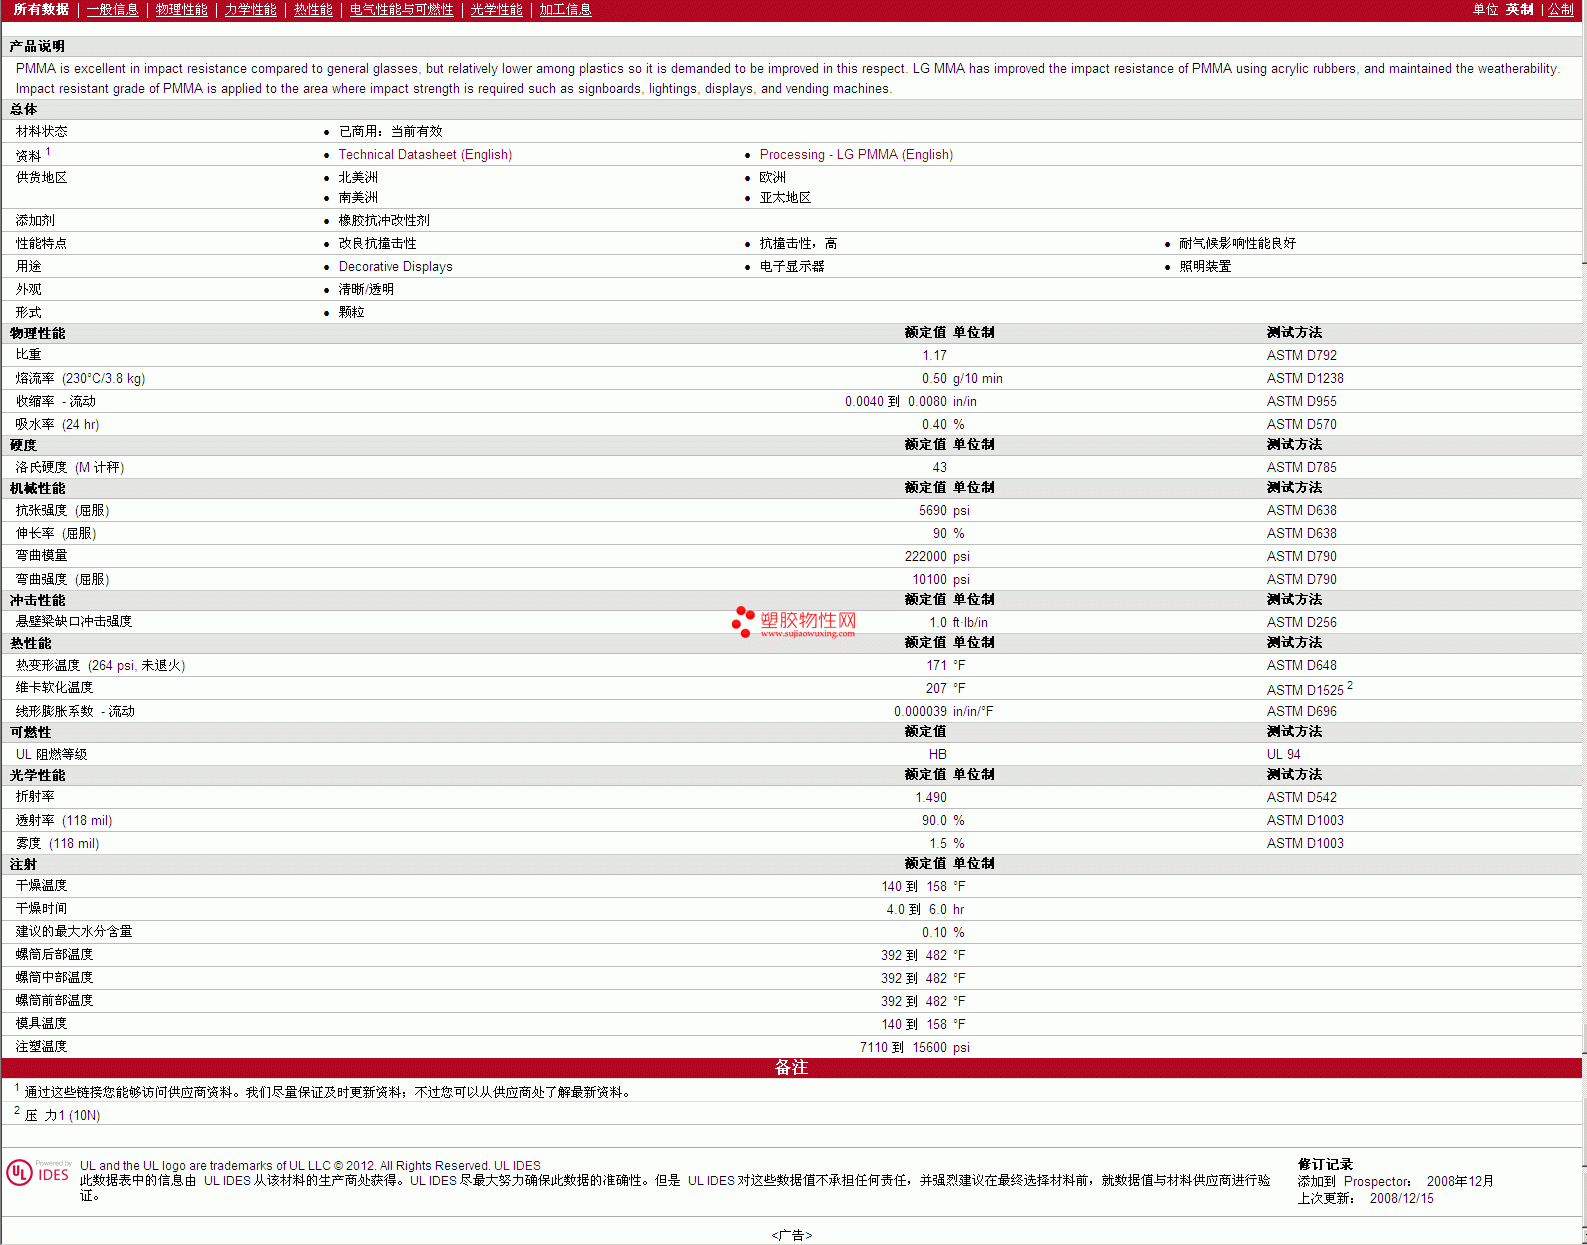Viewport: 1587px width, 1245px height.
Task: Click the 维卡软化温度 value 207 °F
Action: (x=945, y=689)
